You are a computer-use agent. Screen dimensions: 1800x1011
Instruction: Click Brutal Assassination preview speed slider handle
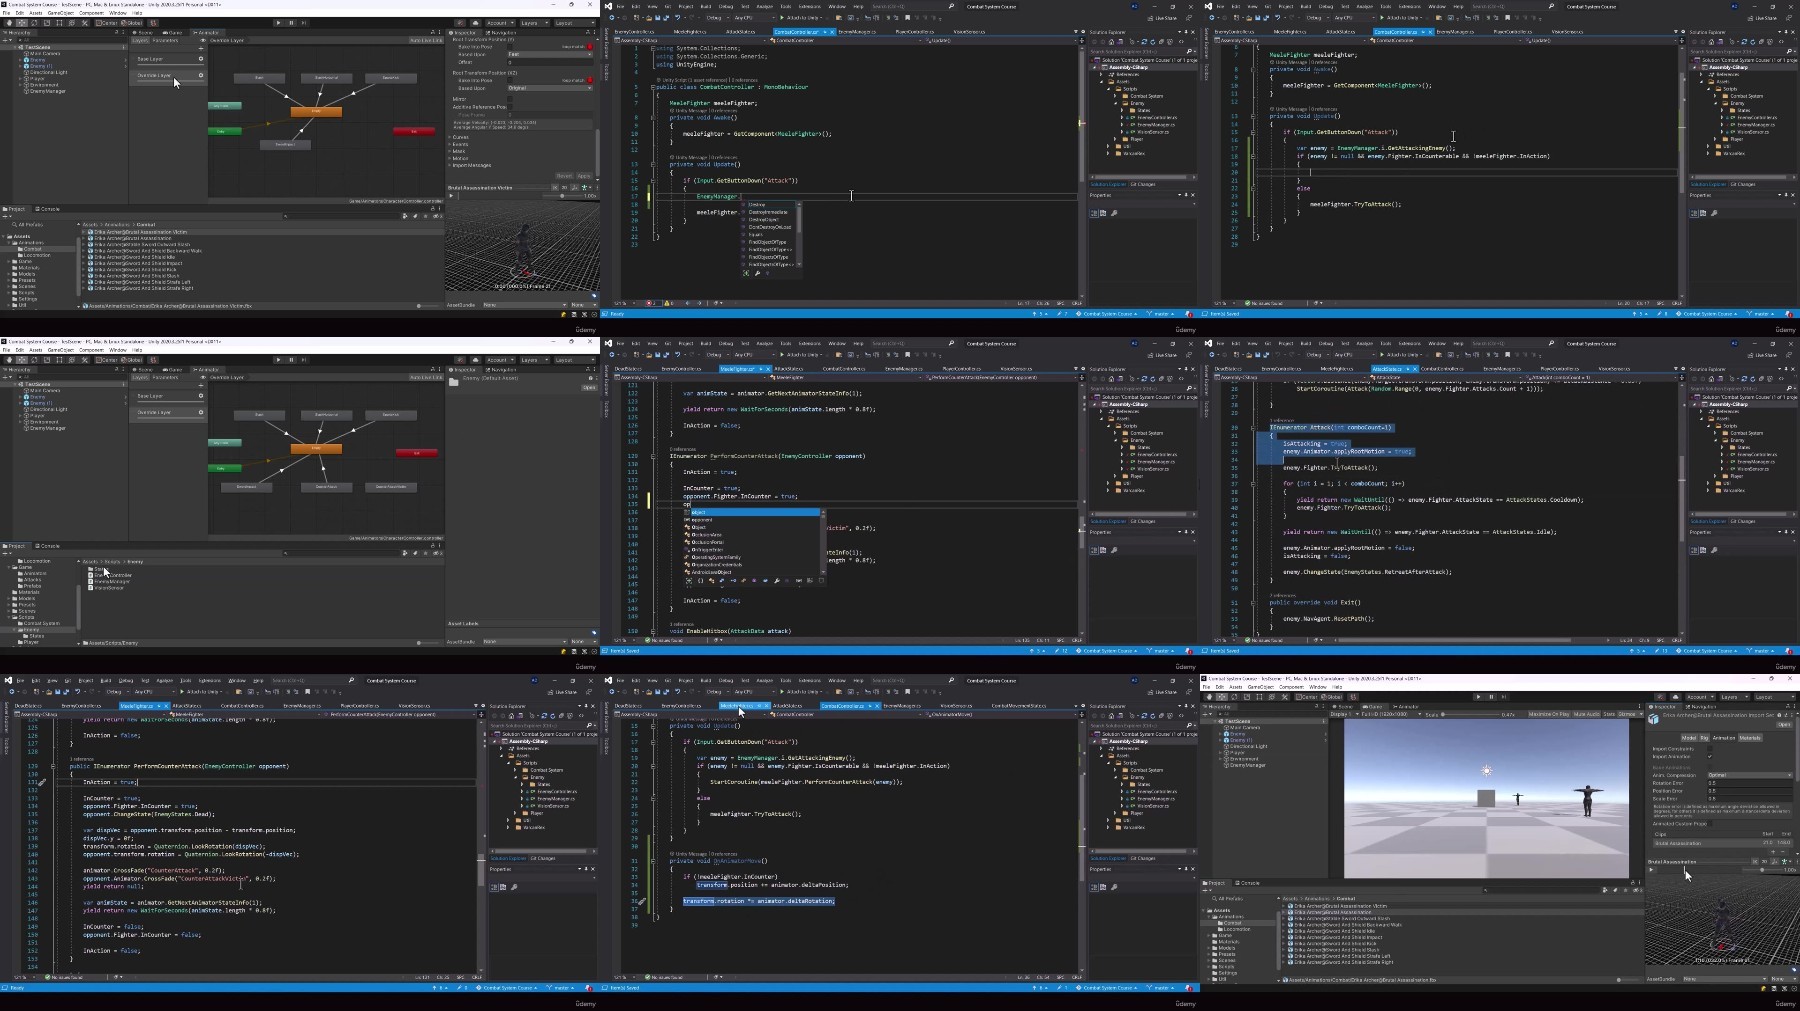pos(1762,870)
